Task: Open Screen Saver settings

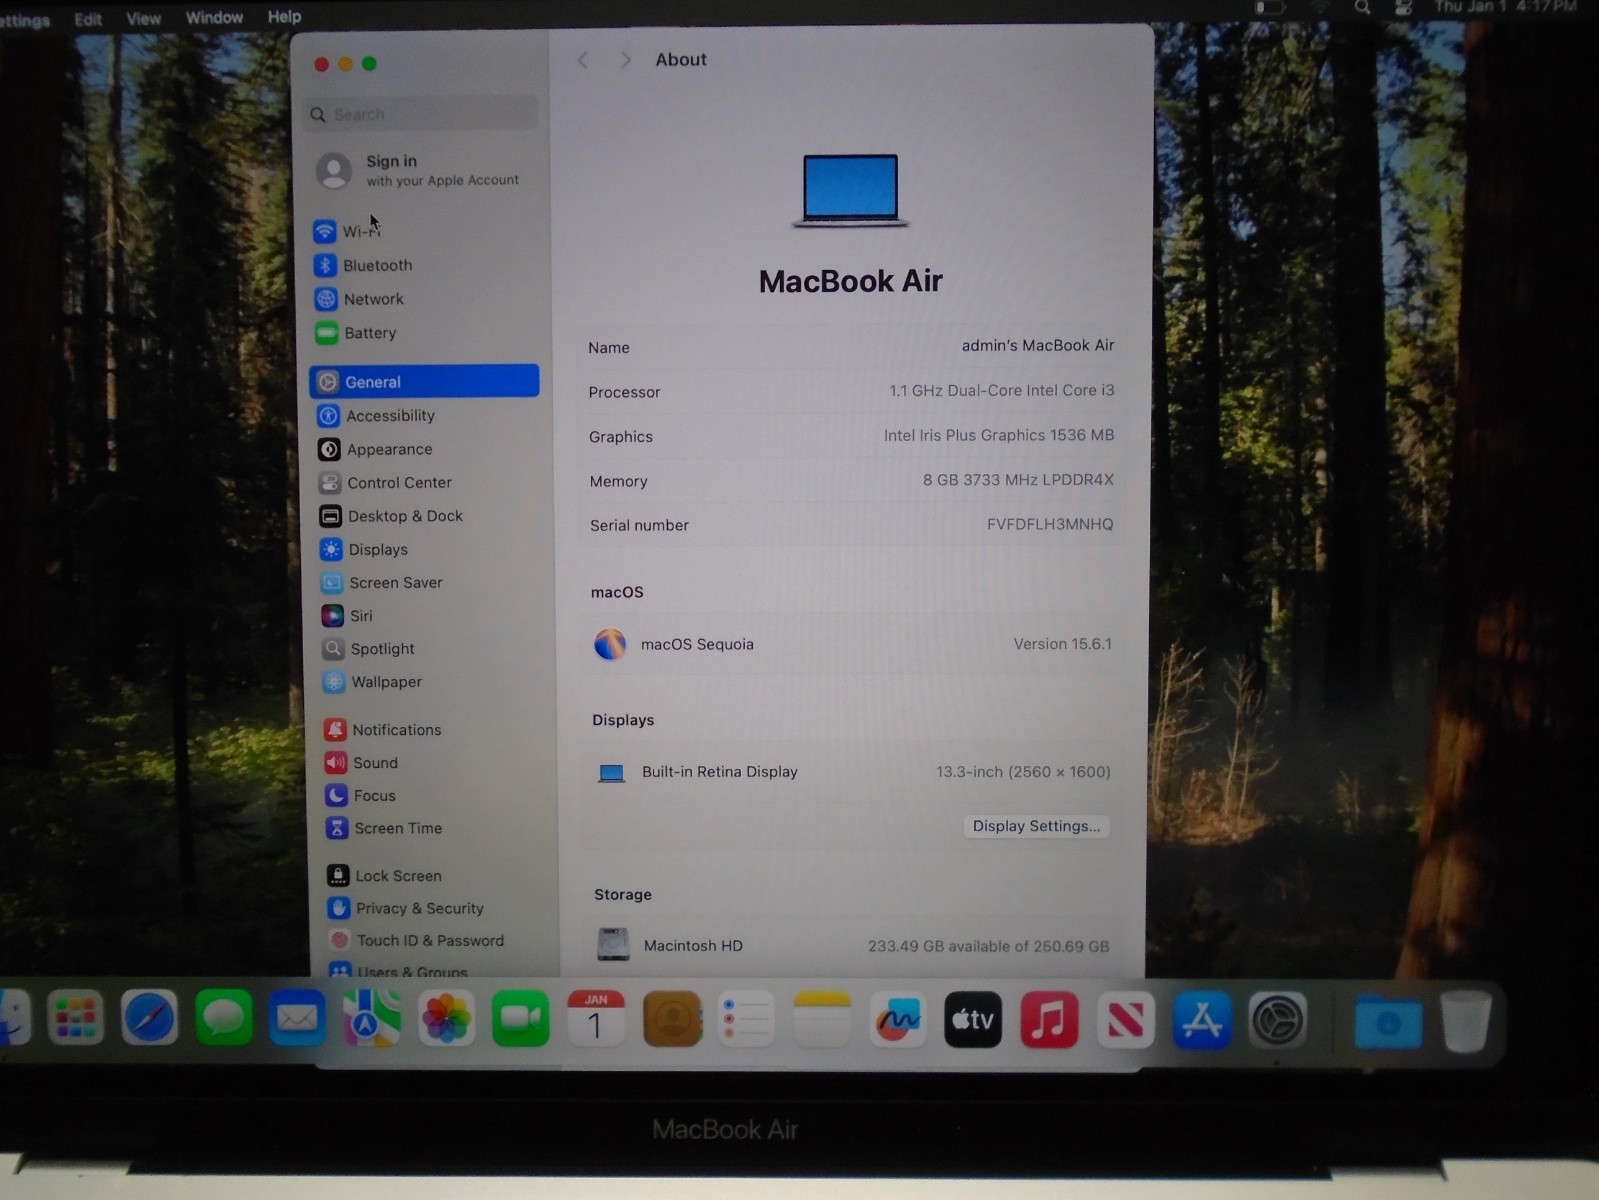Action: coord(381,583)
